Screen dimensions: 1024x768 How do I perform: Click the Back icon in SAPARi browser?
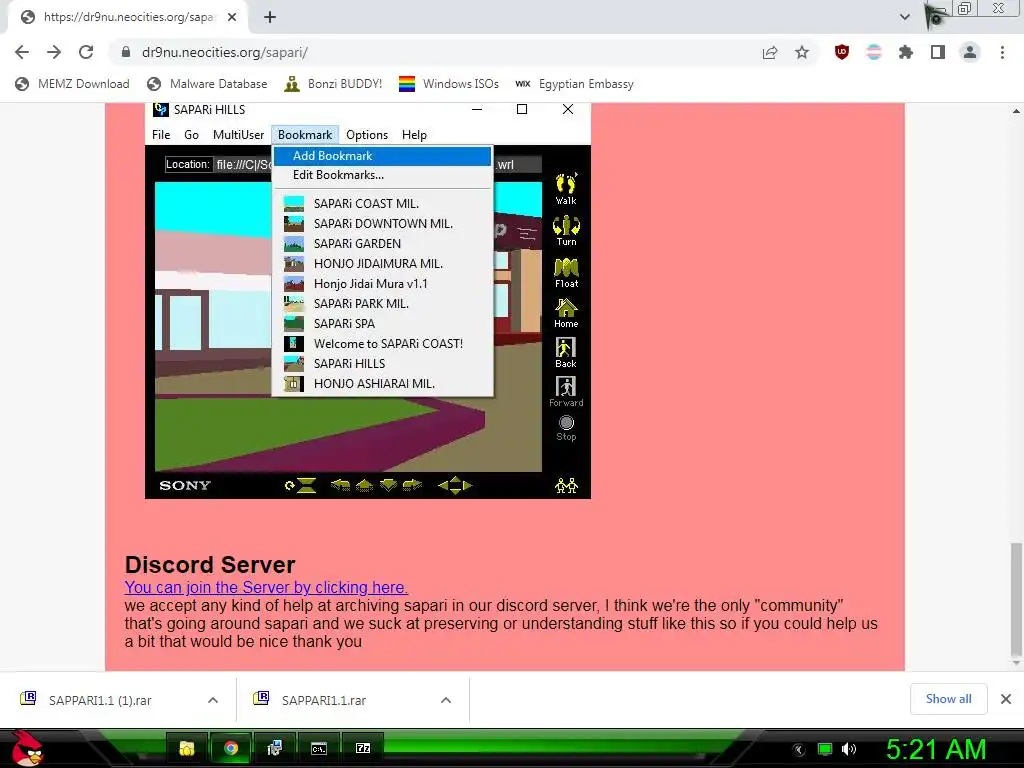[566, 353]
